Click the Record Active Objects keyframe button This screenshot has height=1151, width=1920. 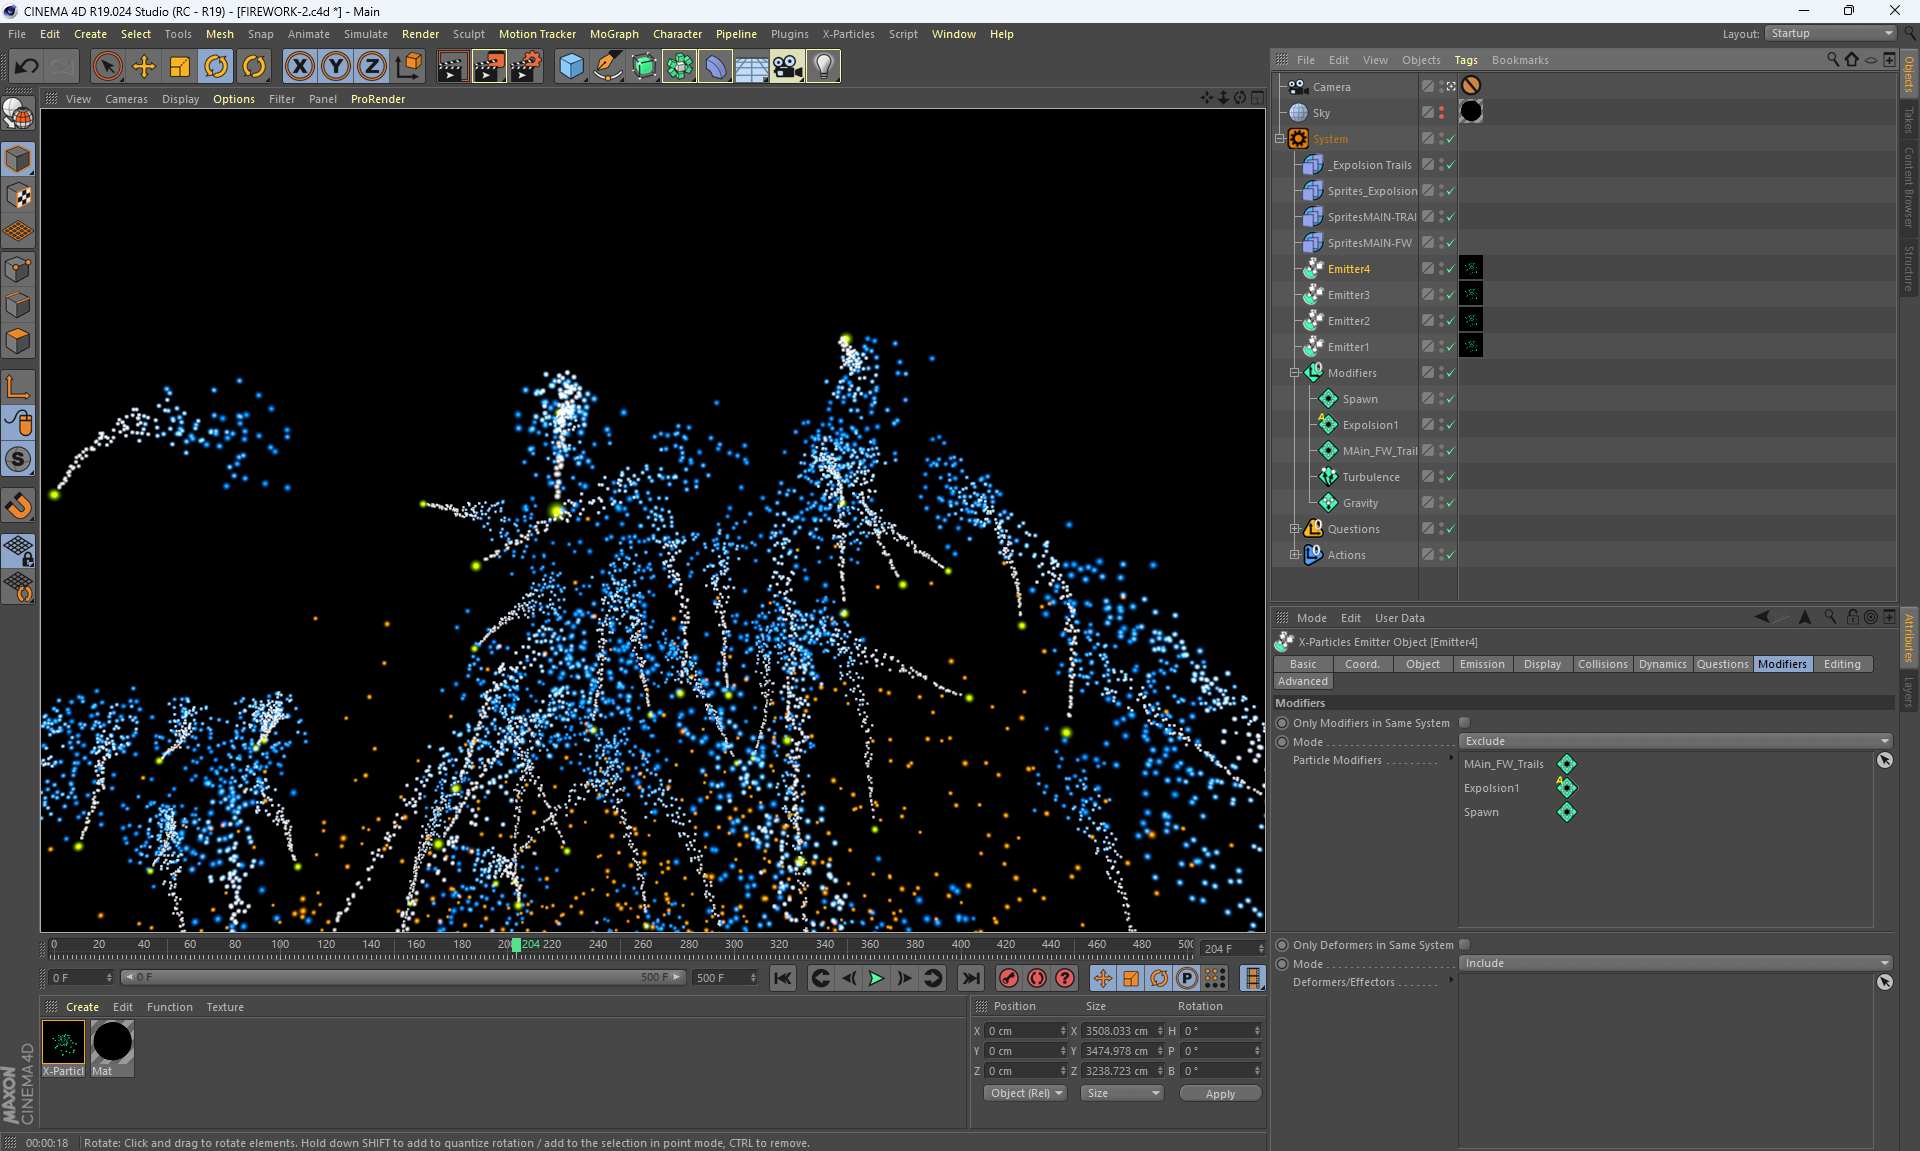click(1009, 978)
